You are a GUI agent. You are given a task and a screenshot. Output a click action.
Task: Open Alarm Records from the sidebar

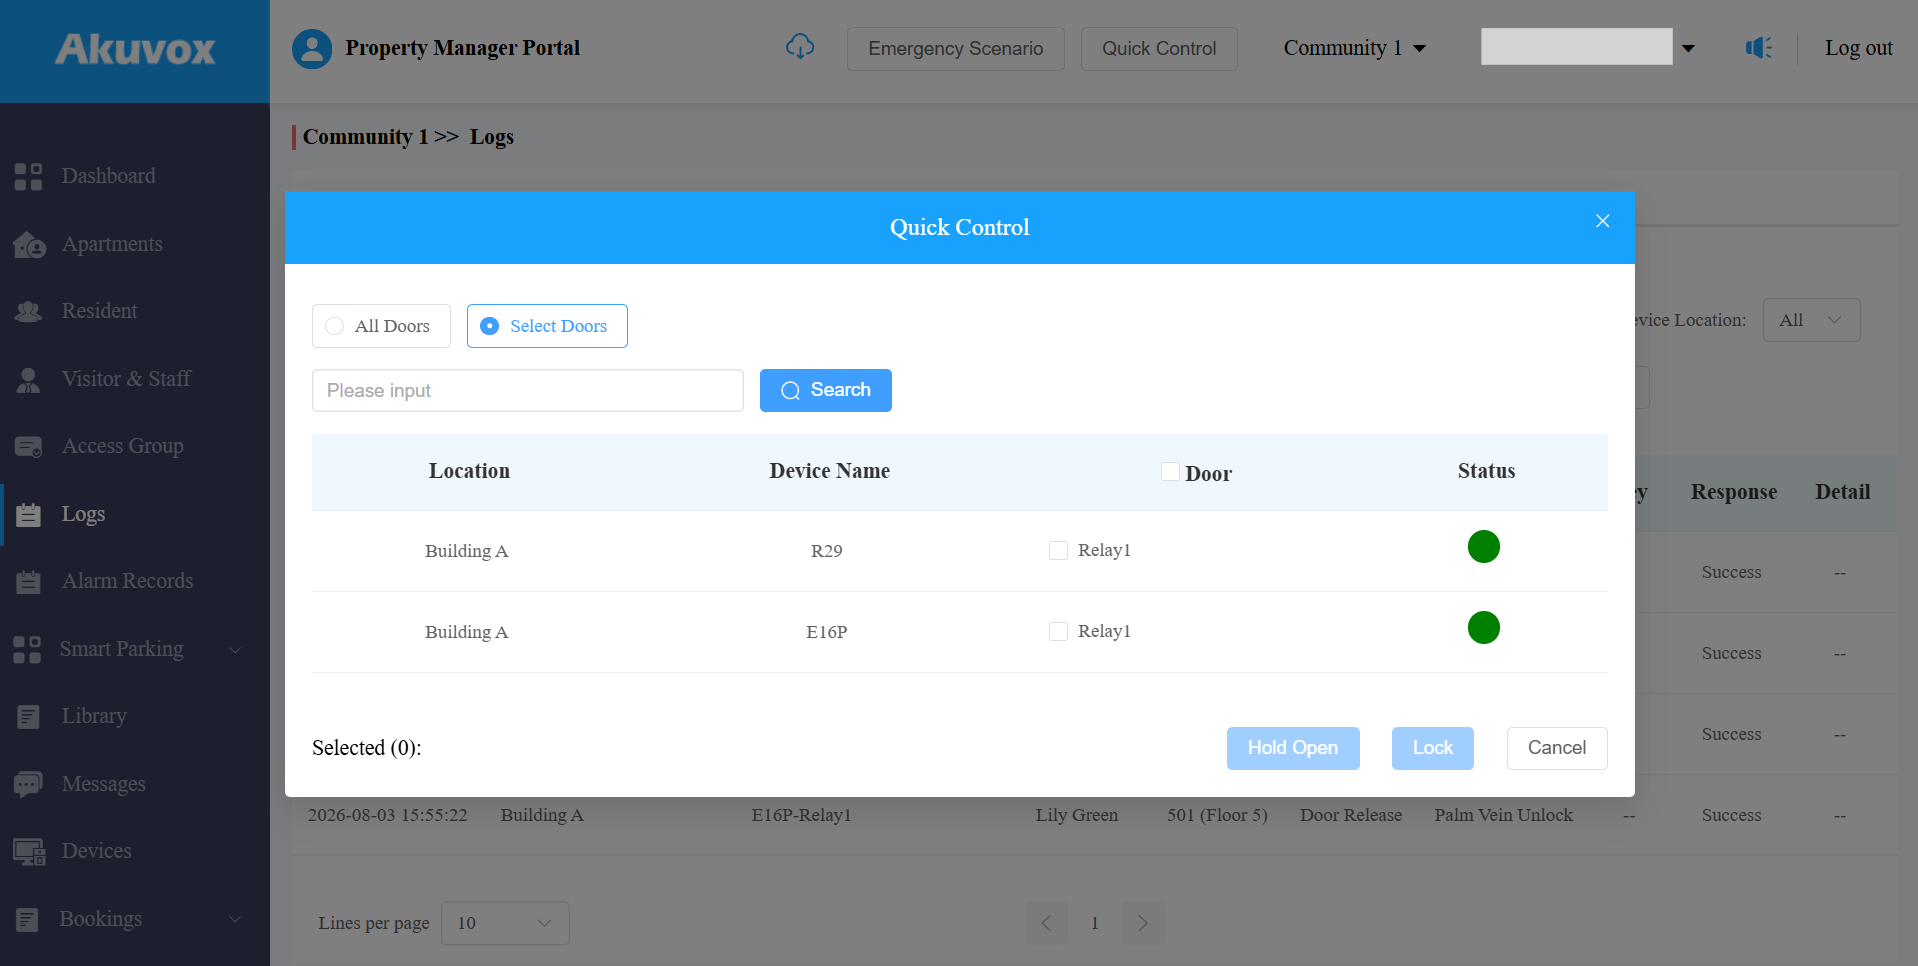pyautogui.click(x=127, y=581)
